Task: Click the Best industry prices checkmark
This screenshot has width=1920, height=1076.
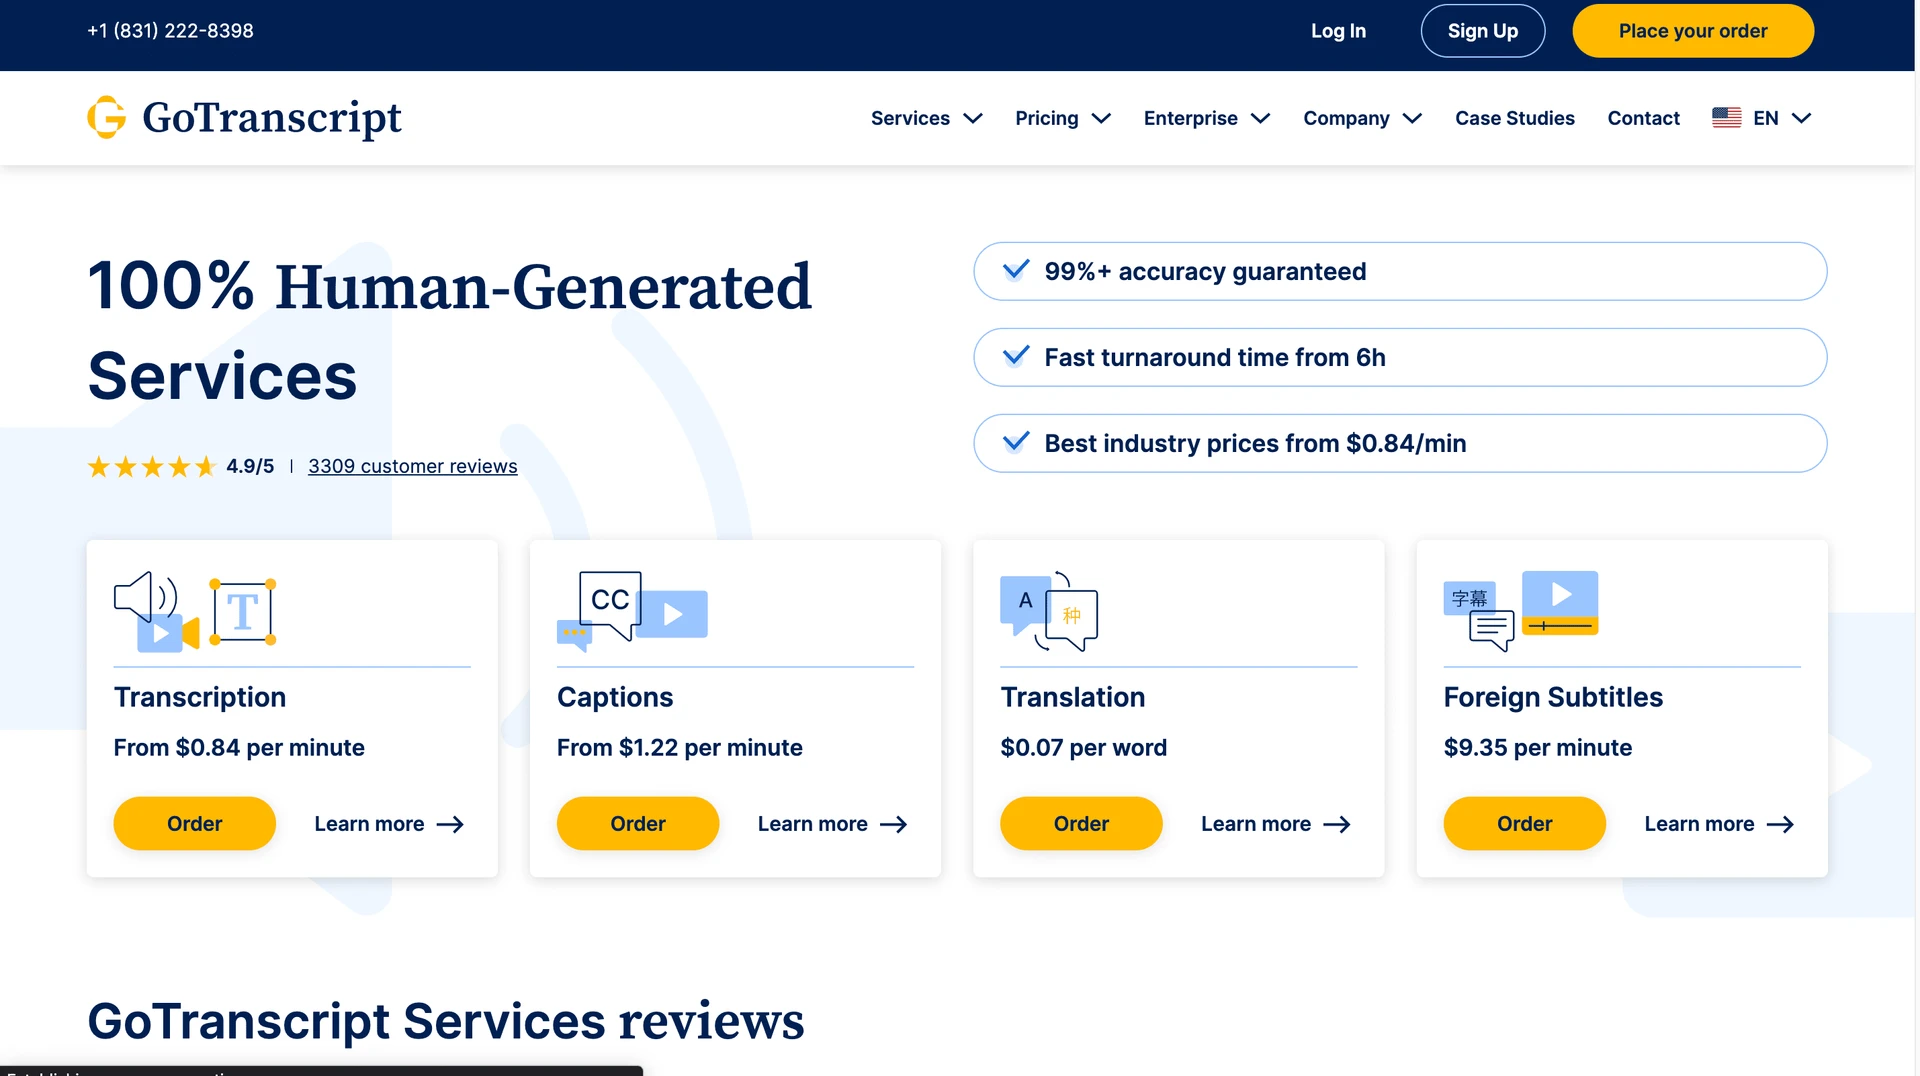Action: click(1016, 443)
